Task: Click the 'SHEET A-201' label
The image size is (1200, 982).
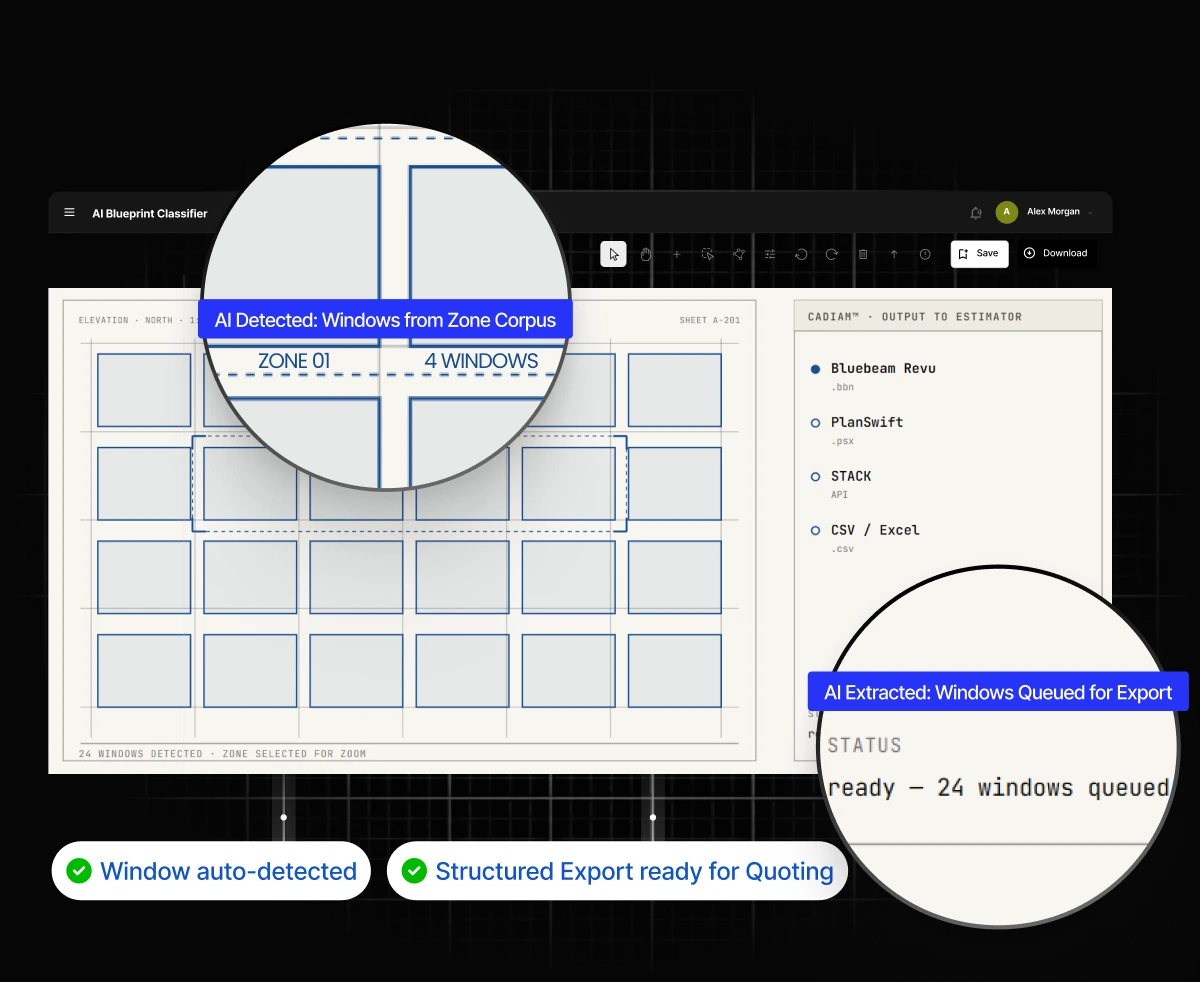Action: click(709, 321)
